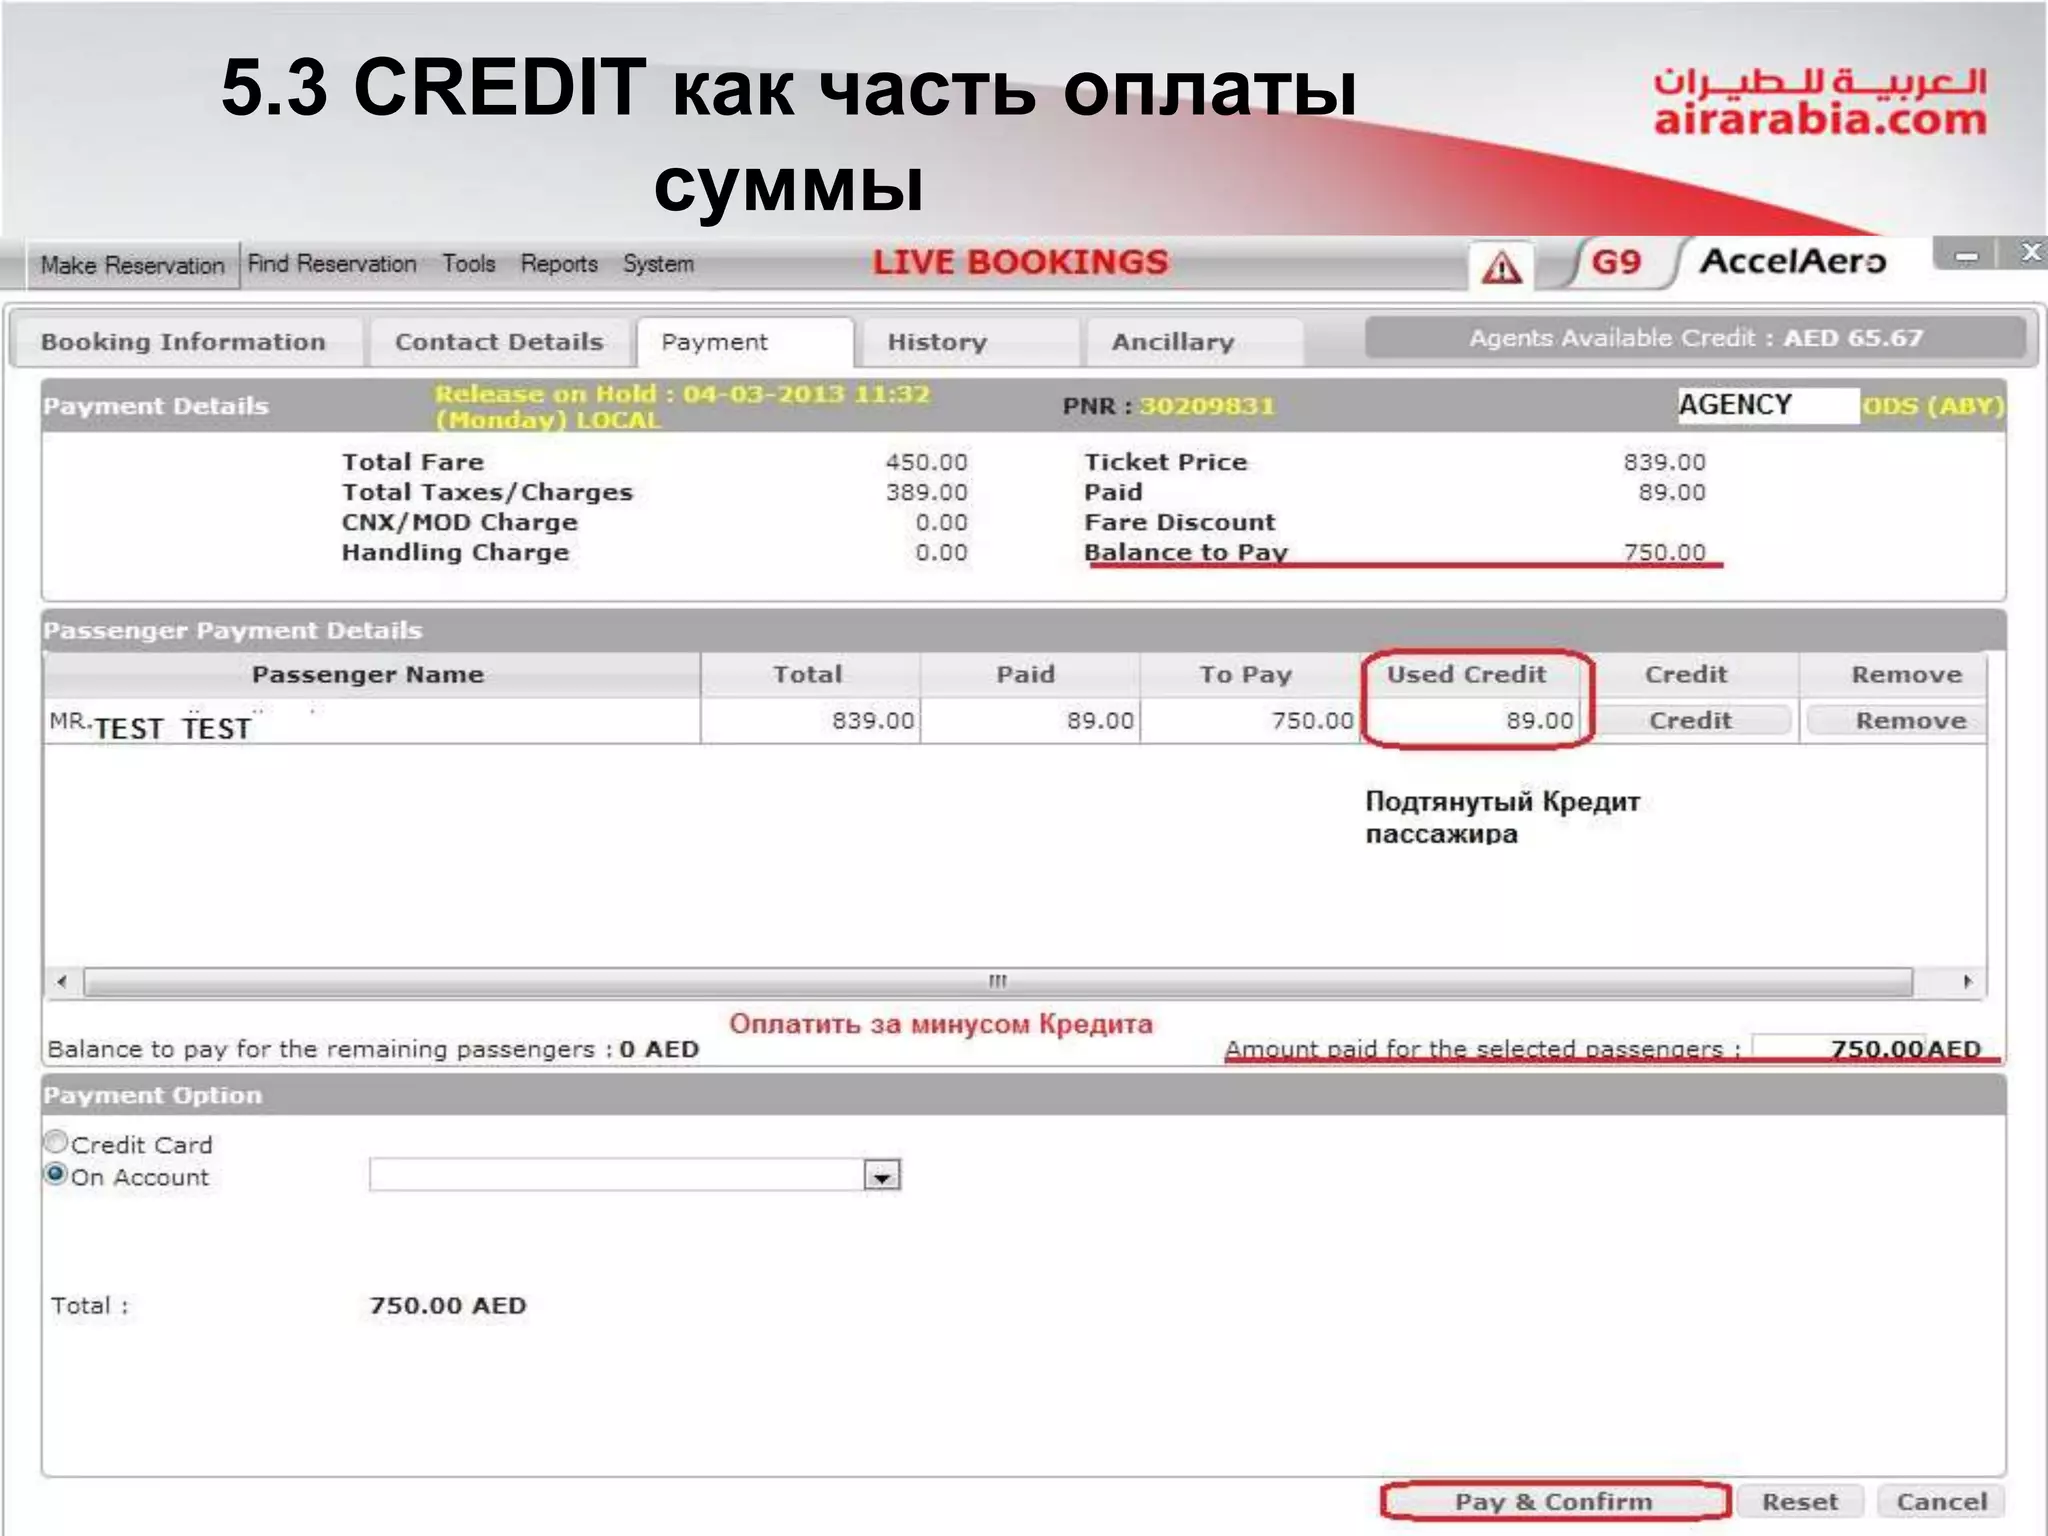Open the System menu
Screen dimensions: 2048x1536
coord(658,264)
